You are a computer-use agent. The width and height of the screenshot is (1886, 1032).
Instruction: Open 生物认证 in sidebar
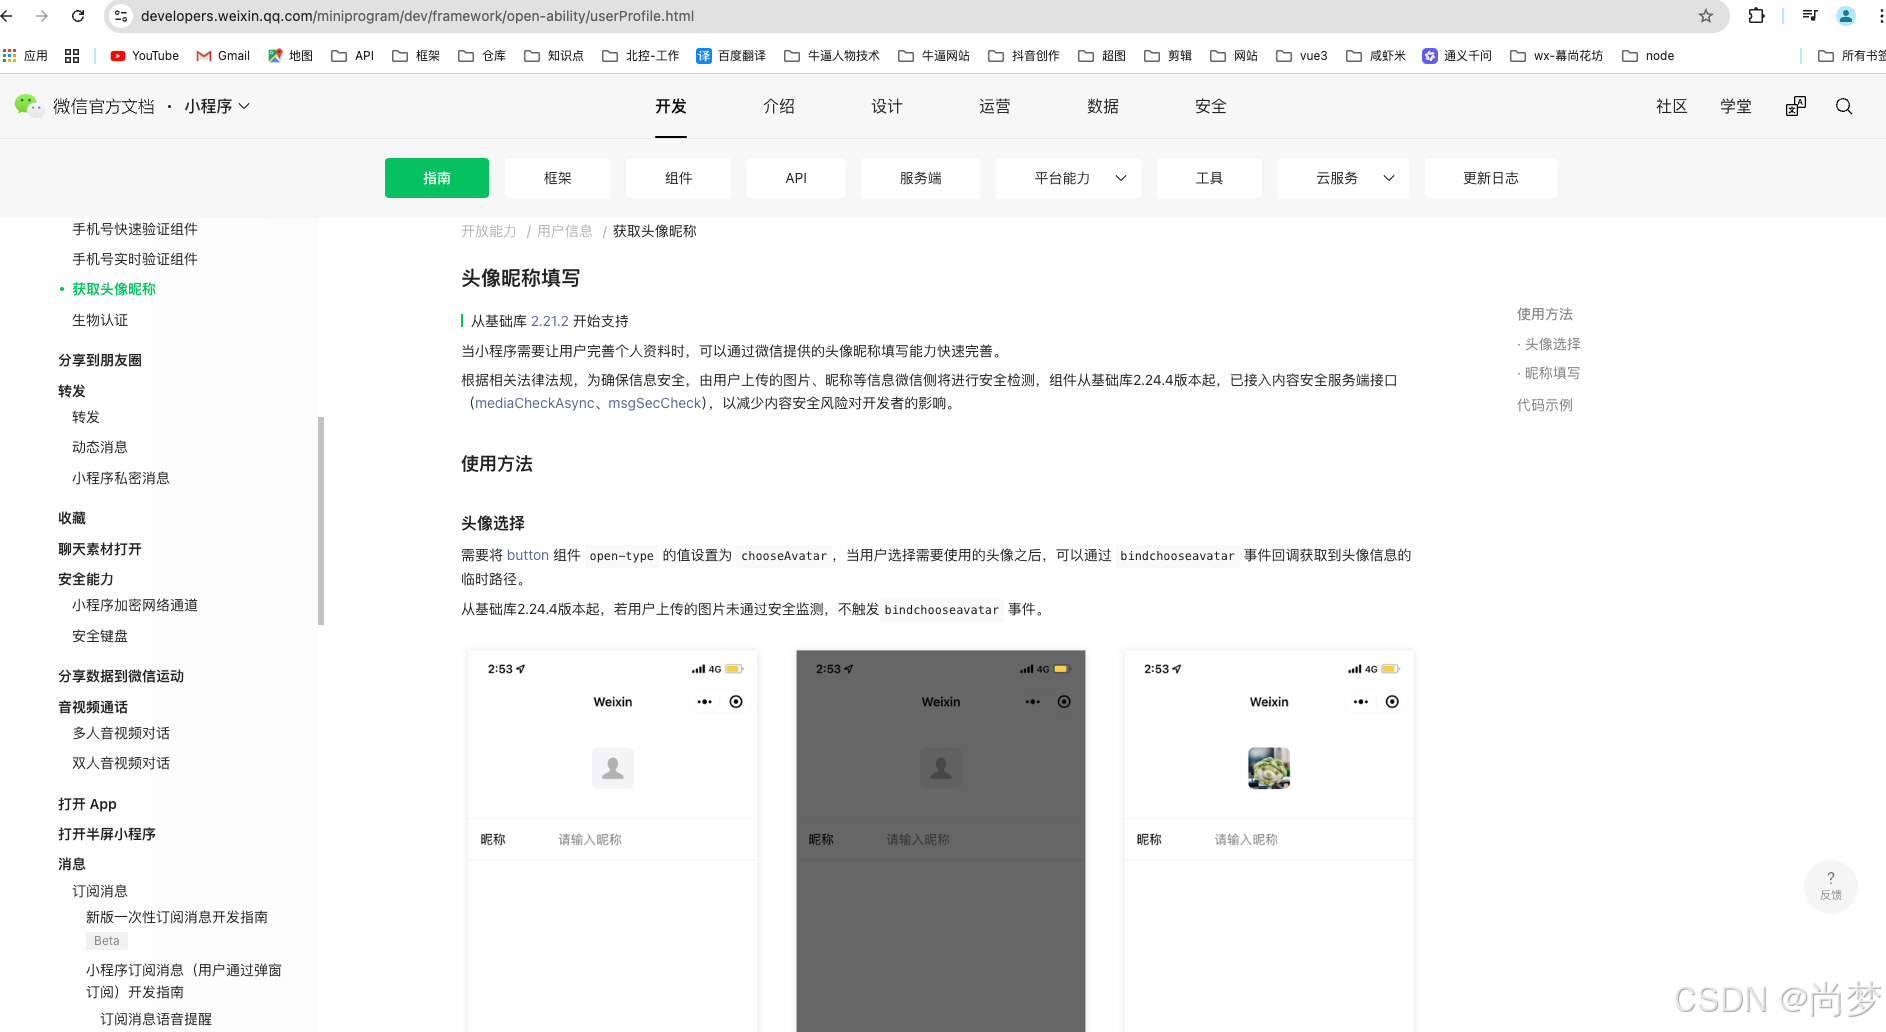click(x=100, y=320)
